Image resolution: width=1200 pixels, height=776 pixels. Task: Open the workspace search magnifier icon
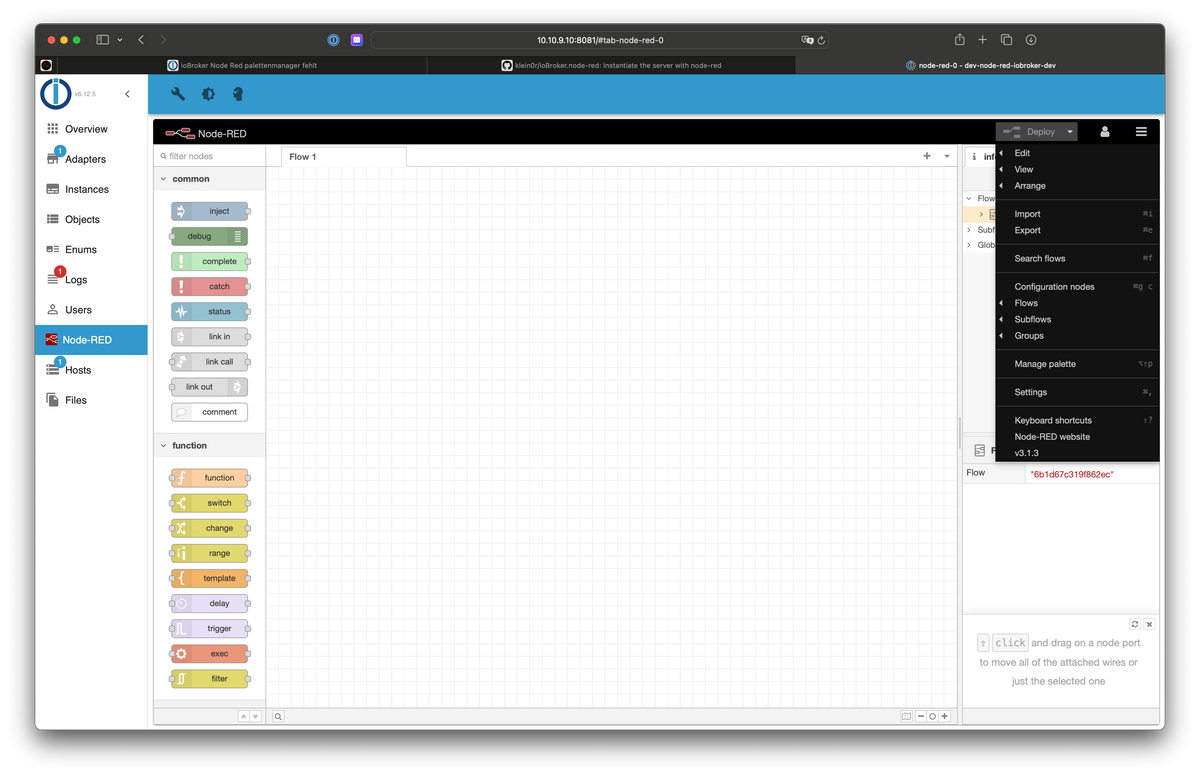coord(278,716)
